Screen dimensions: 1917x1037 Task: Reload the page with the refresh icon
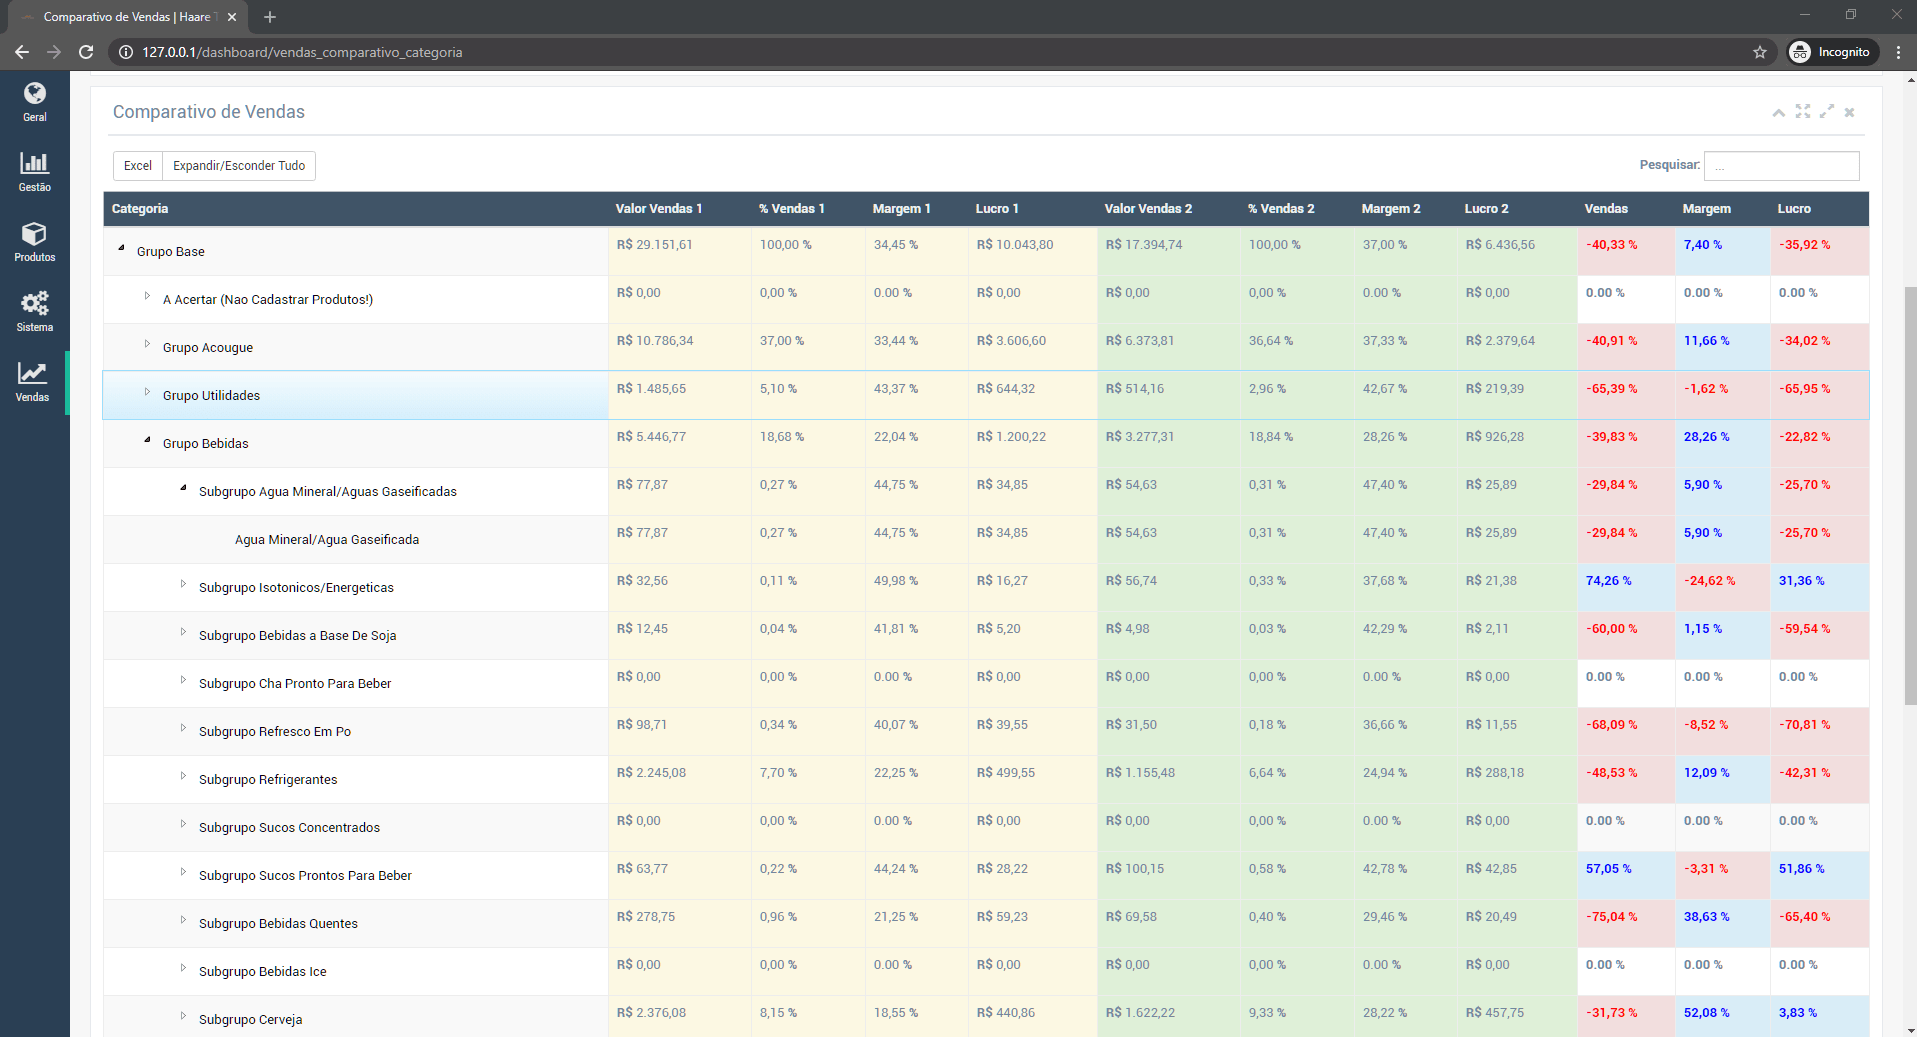87,52
